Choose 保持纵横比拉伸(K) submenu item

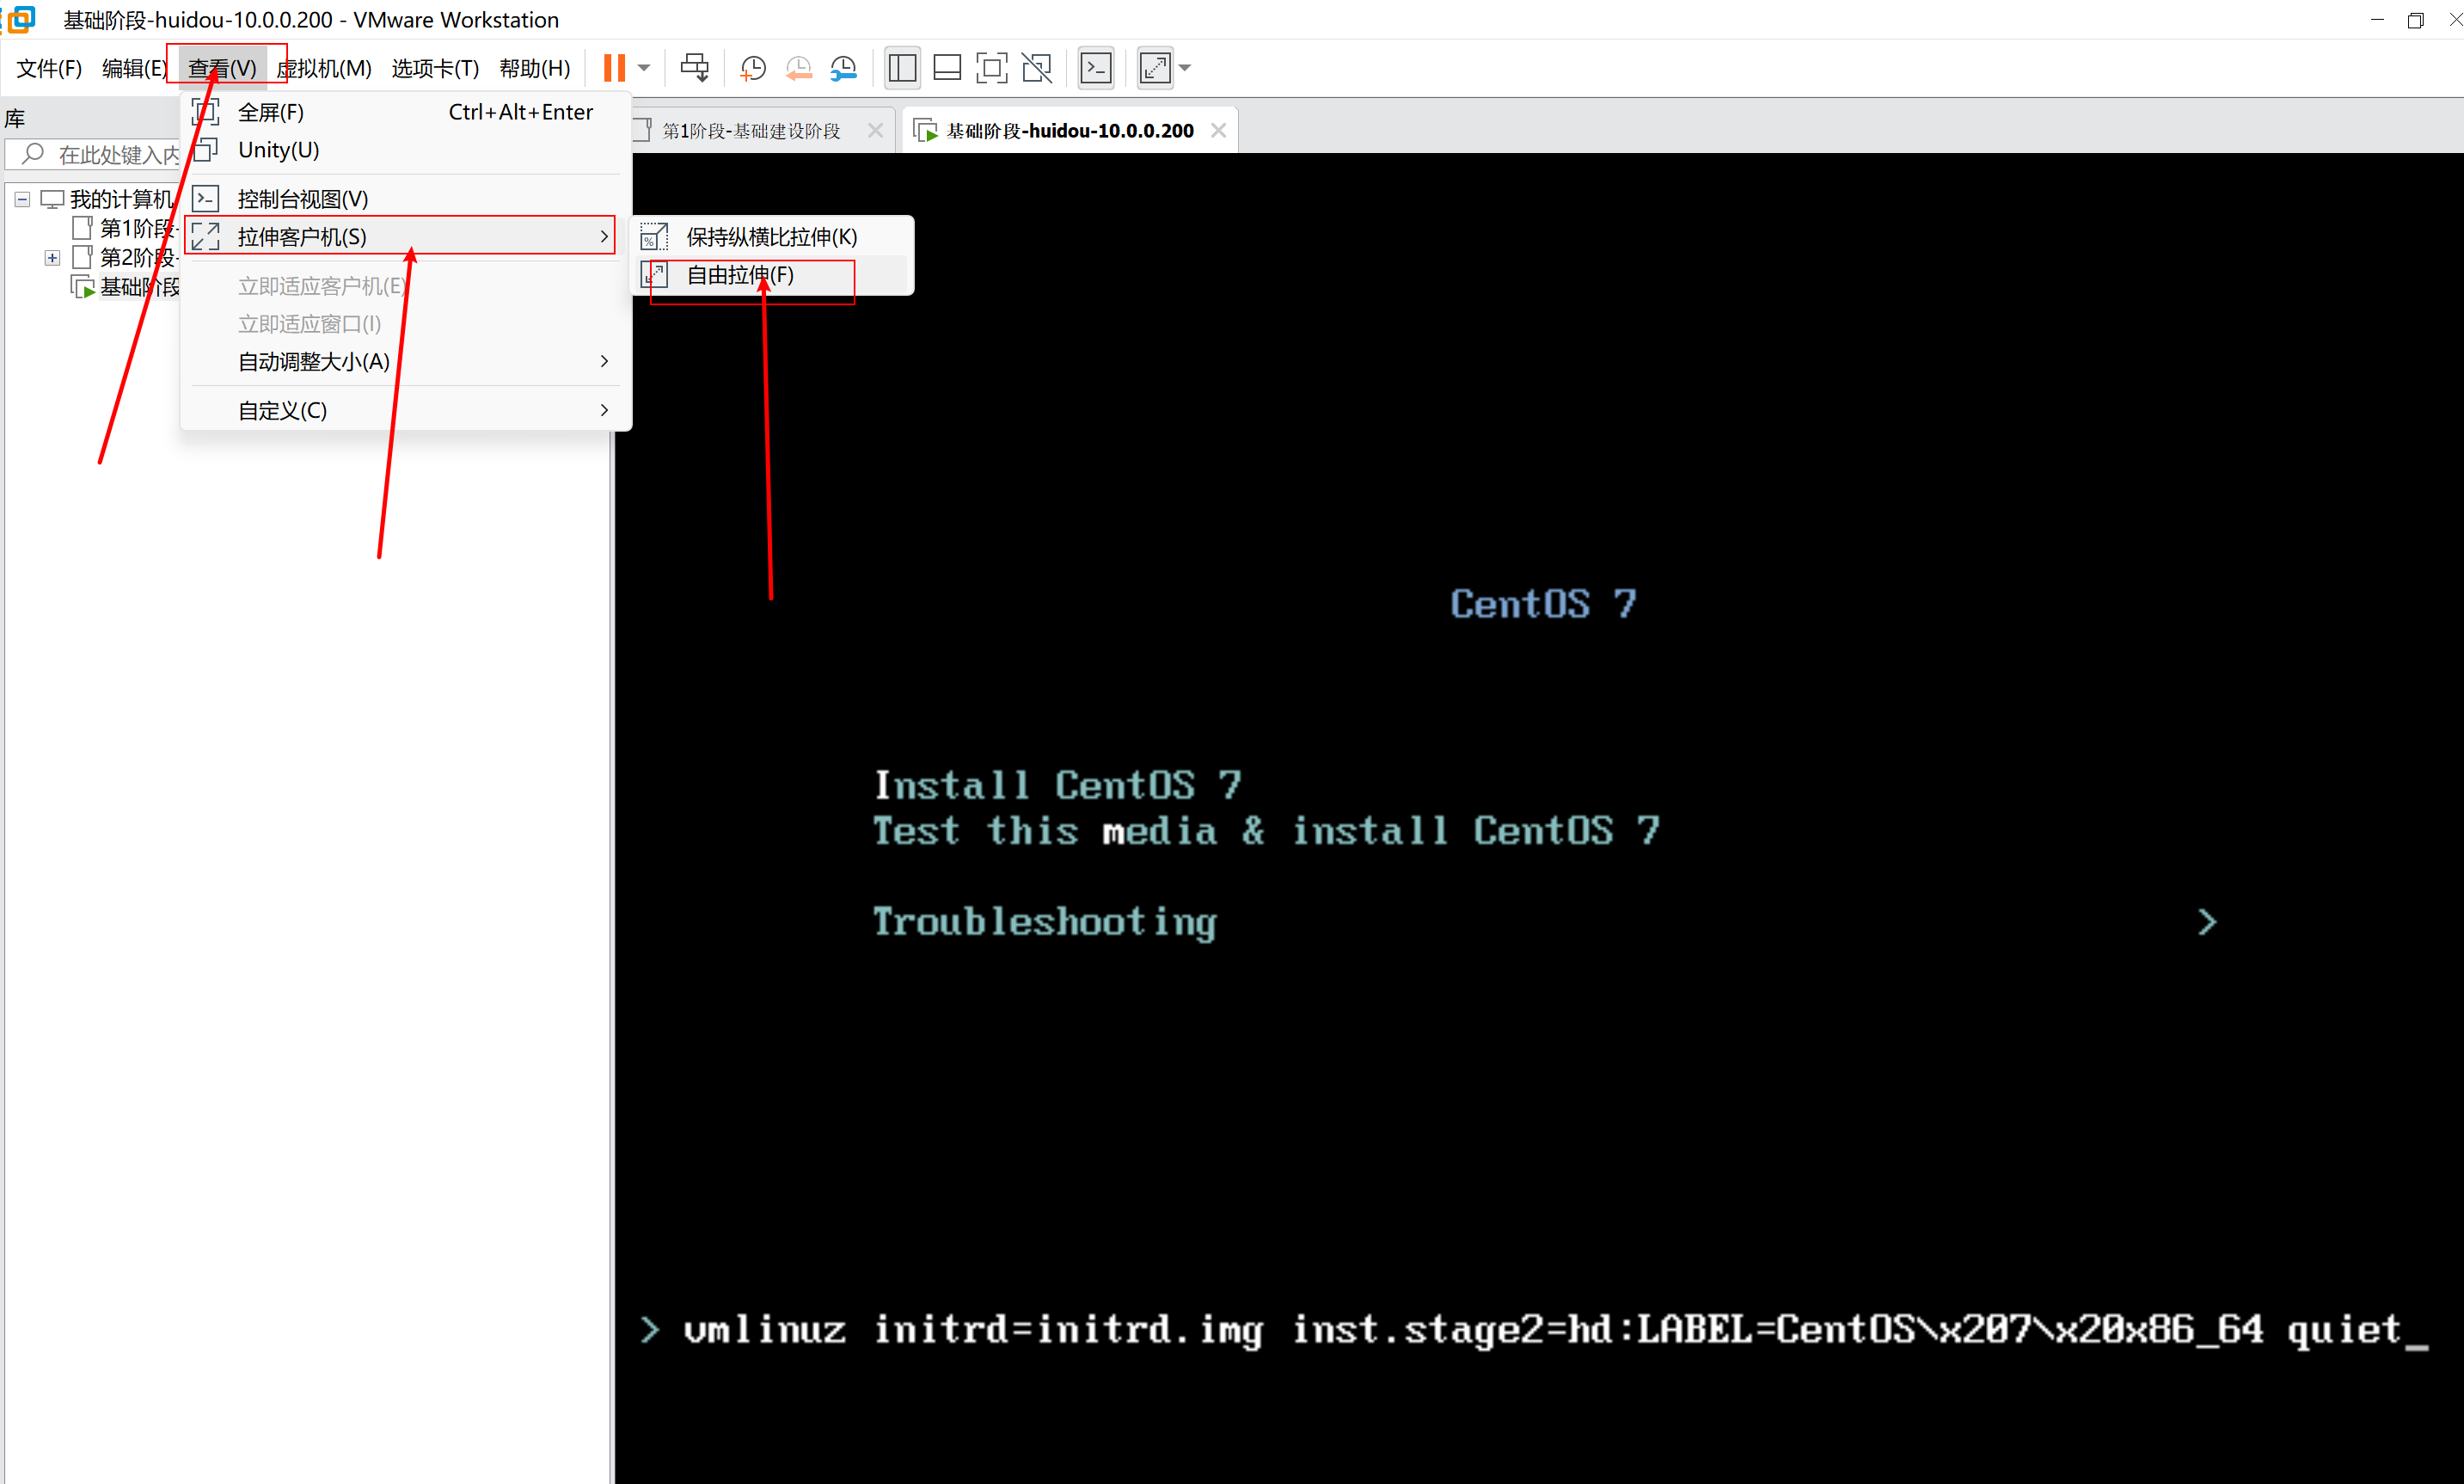point(771,237)
